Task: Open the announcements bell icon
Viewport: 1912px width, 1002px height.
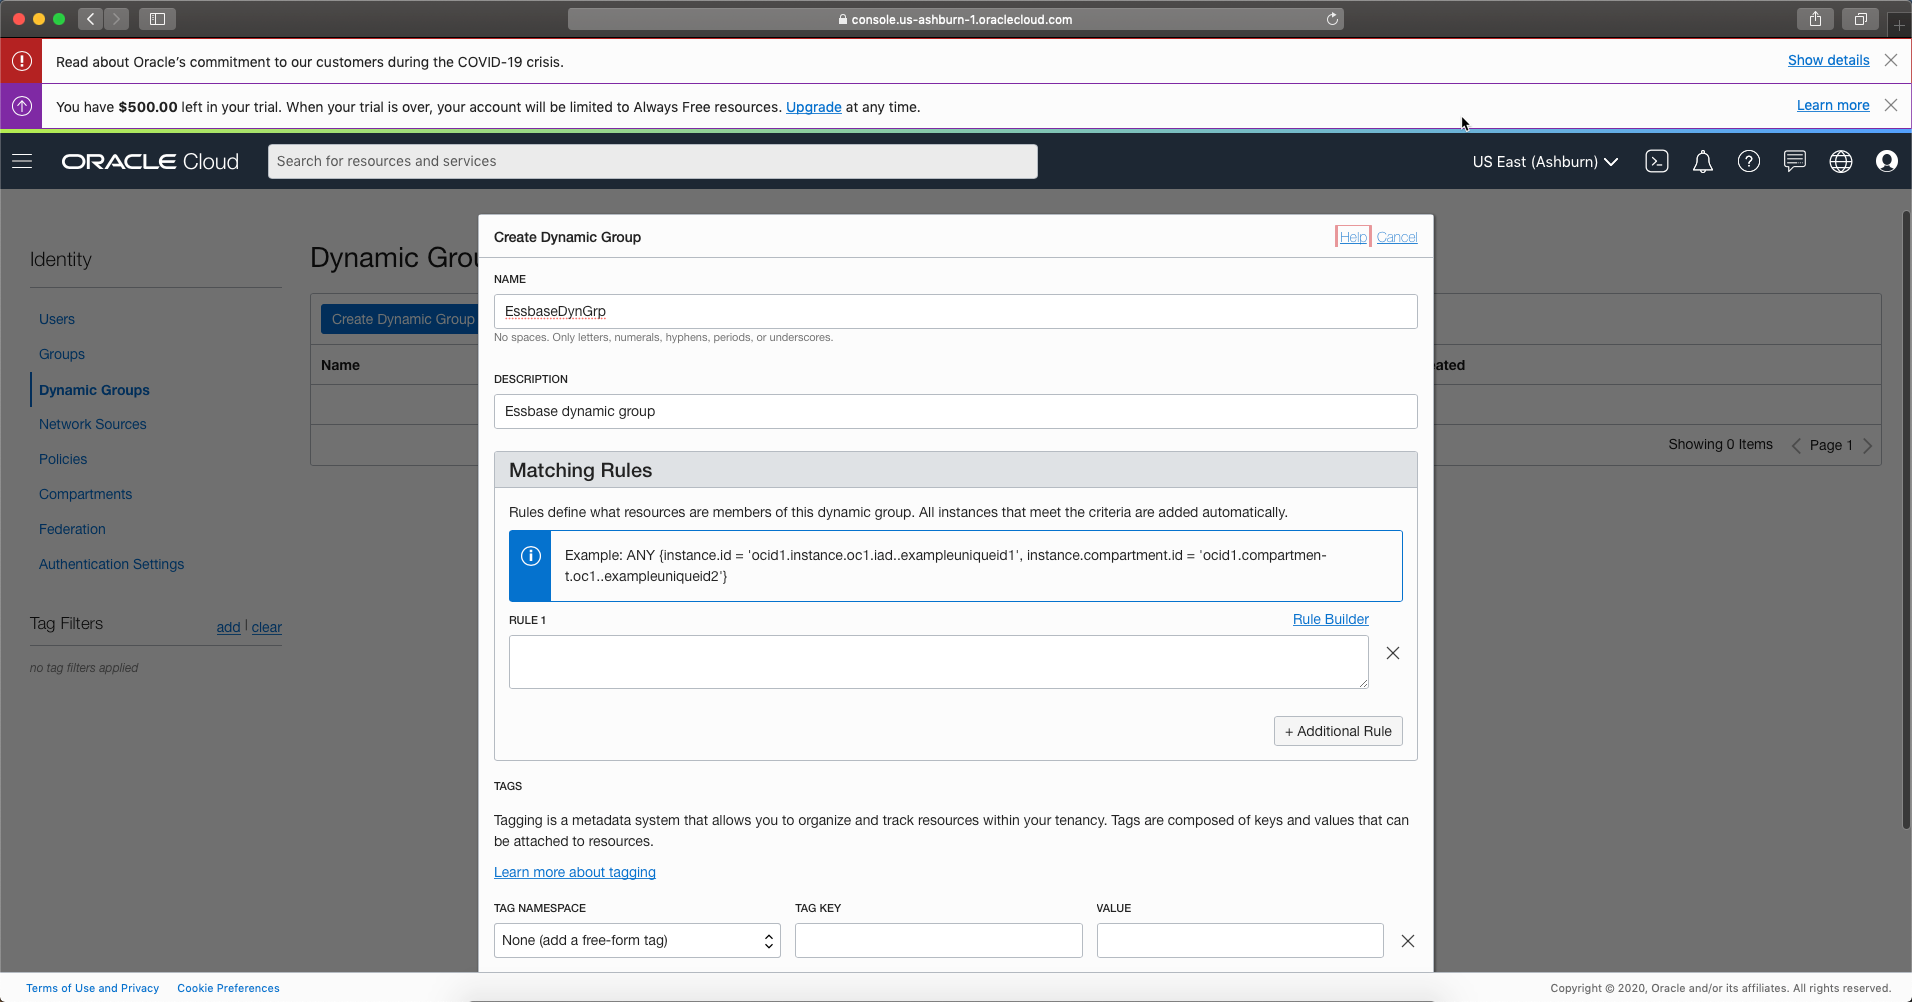Action: [1702, 161]
